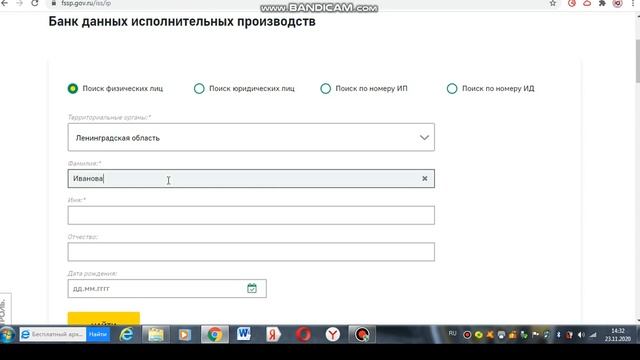
Task: Open the browser extensions puzzle icon
Action: 602,3
